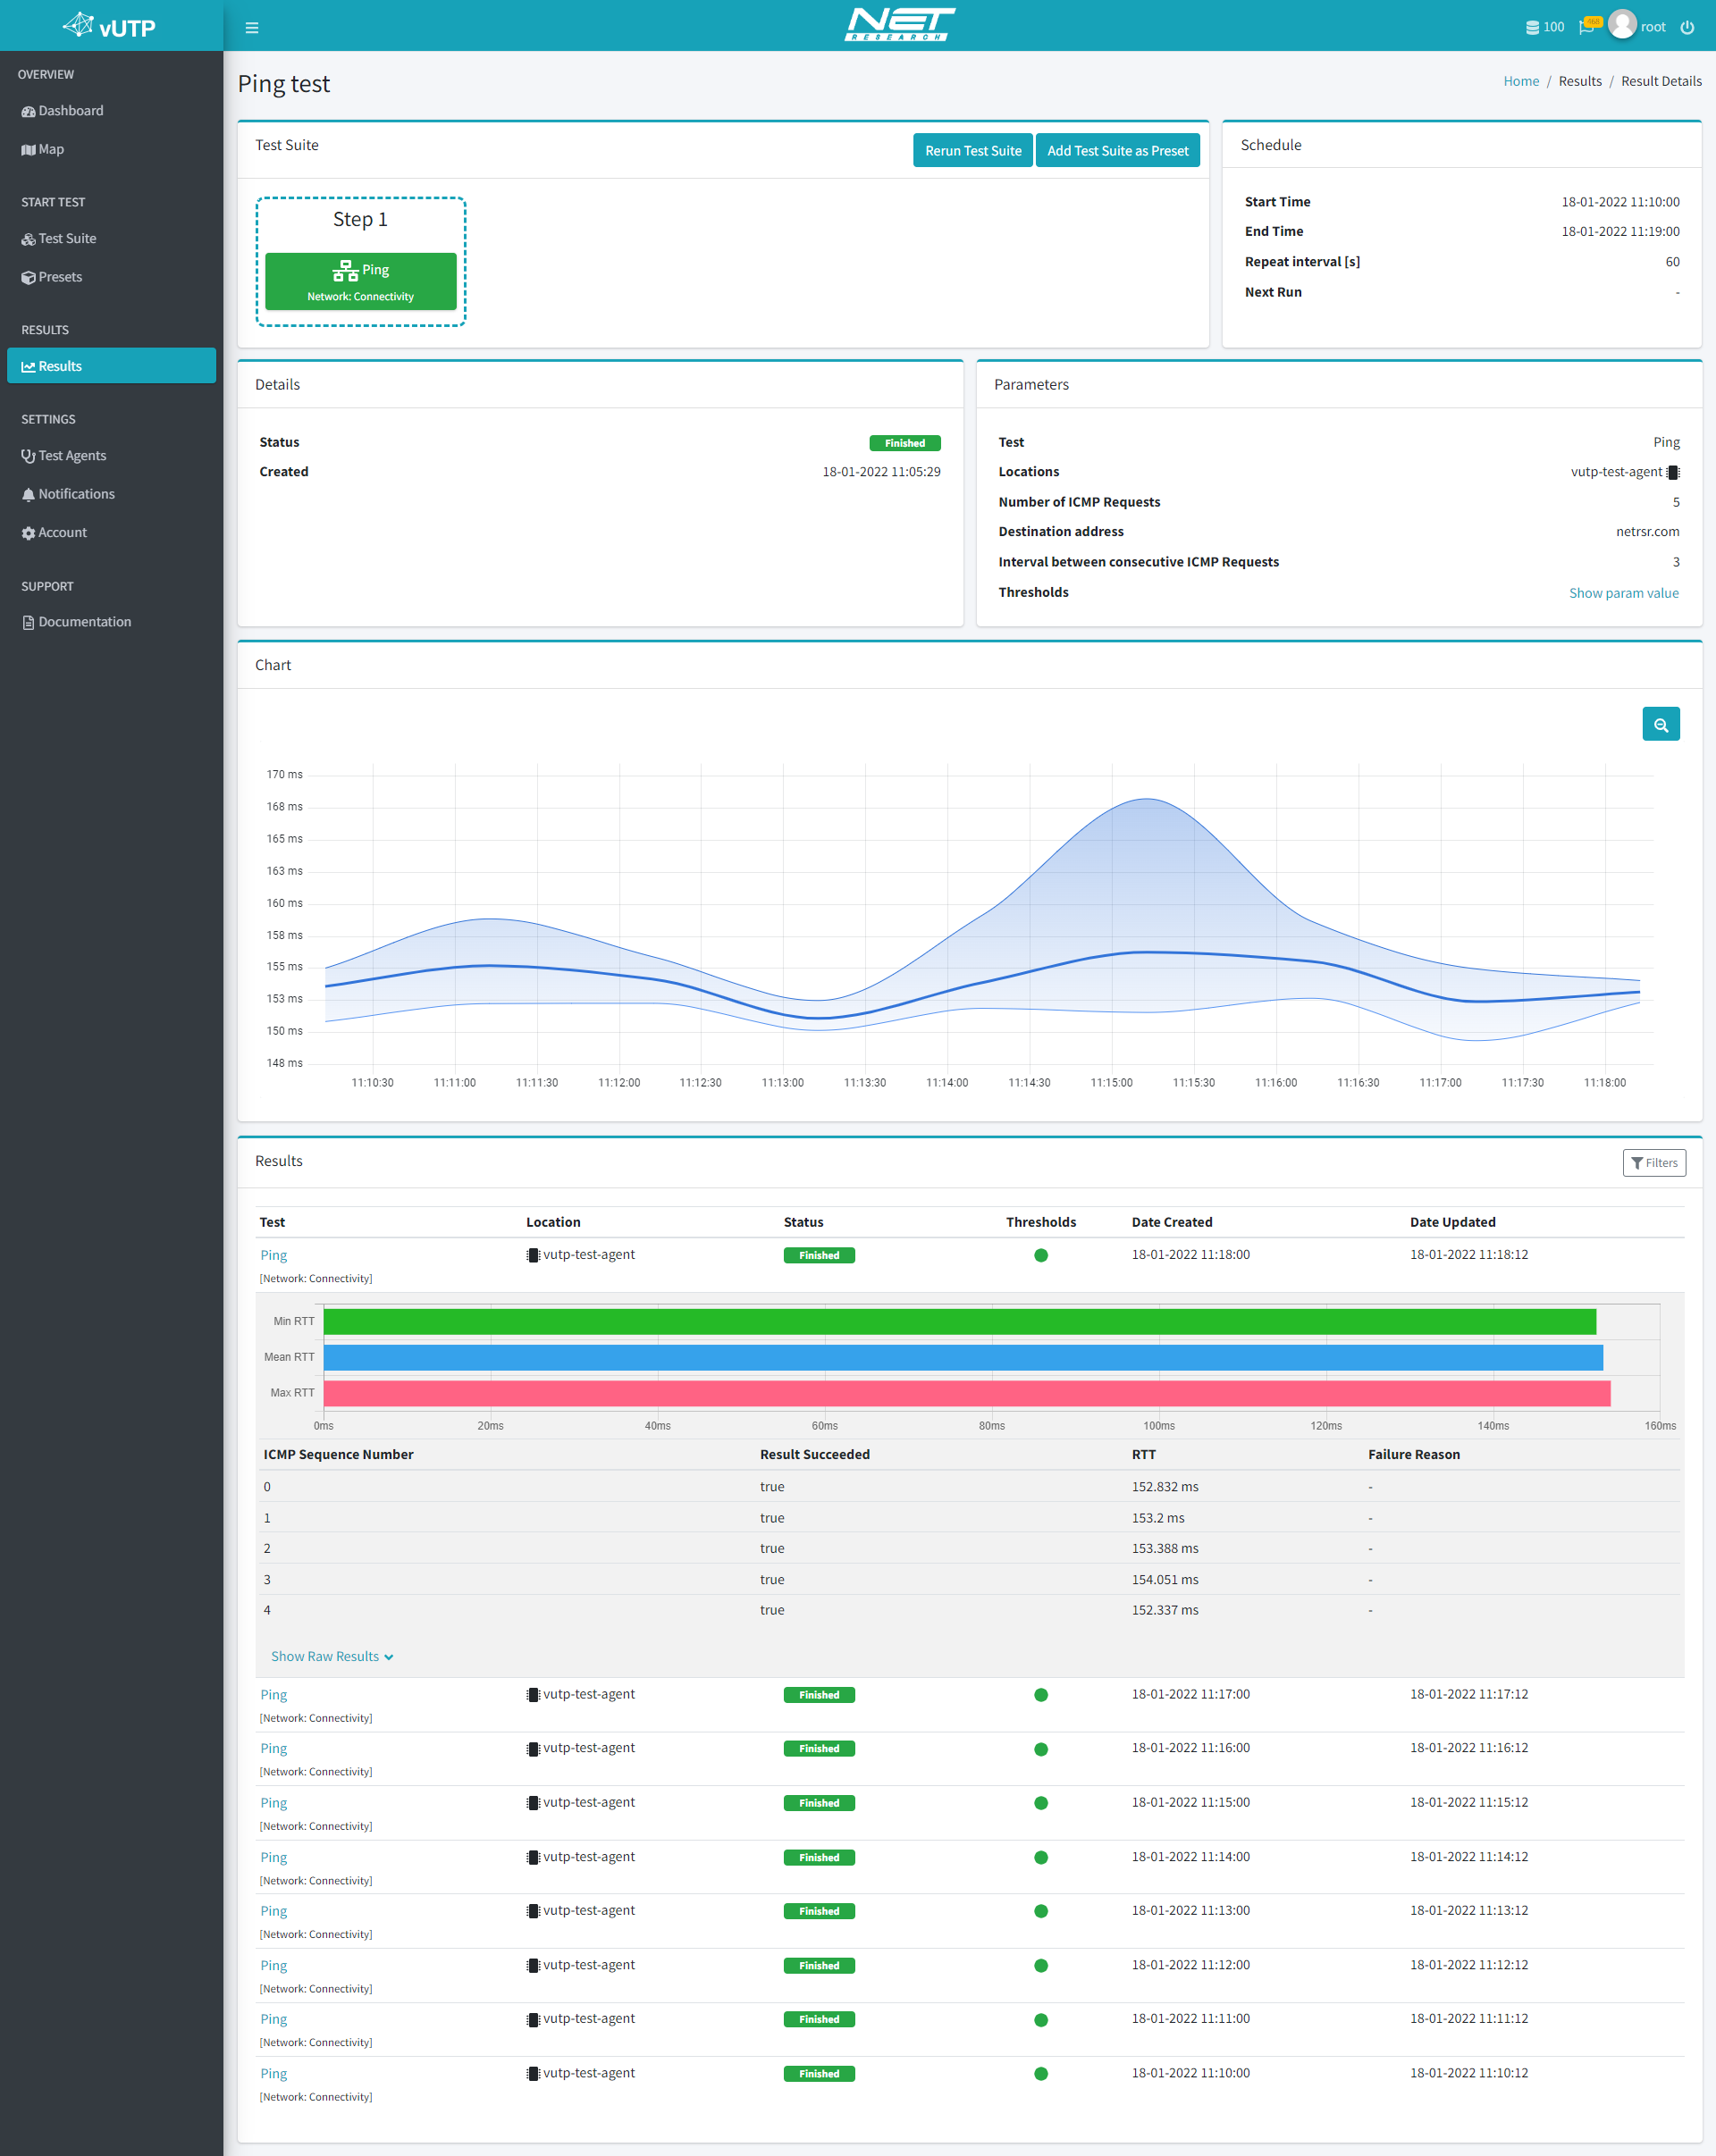Screen dimensions: 1716x2156
Task: Click the power logout icon
Action: coord(1687,27)
